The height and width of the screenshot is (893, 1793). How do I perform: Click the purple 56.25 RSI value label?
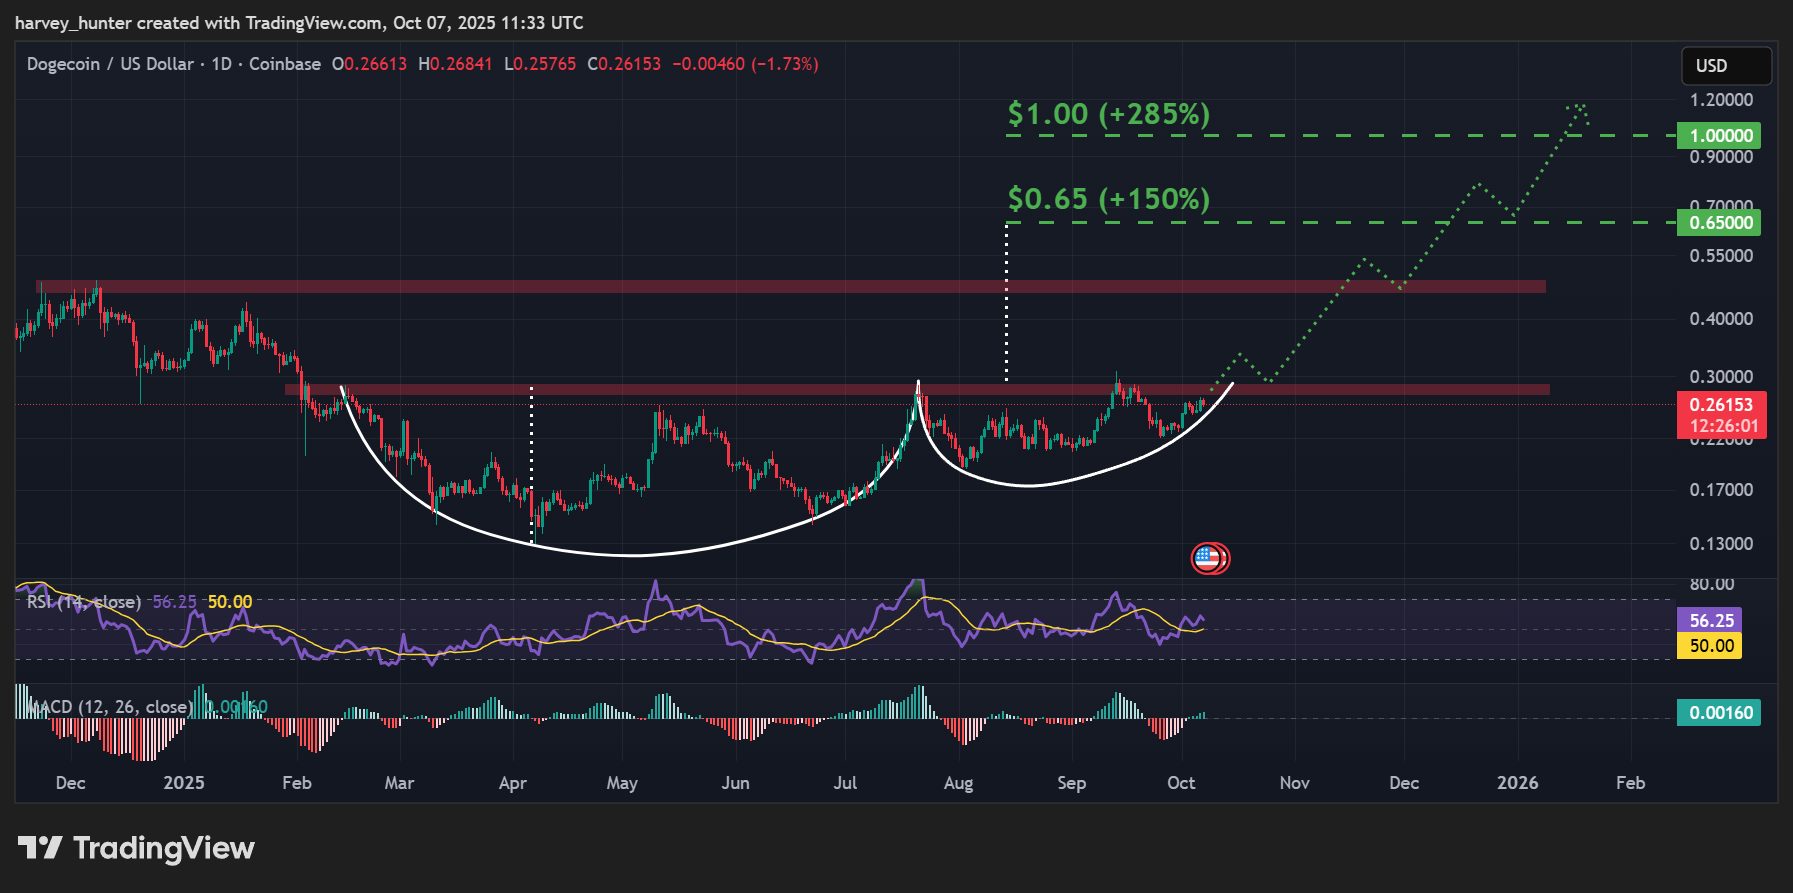[1710, 621]
